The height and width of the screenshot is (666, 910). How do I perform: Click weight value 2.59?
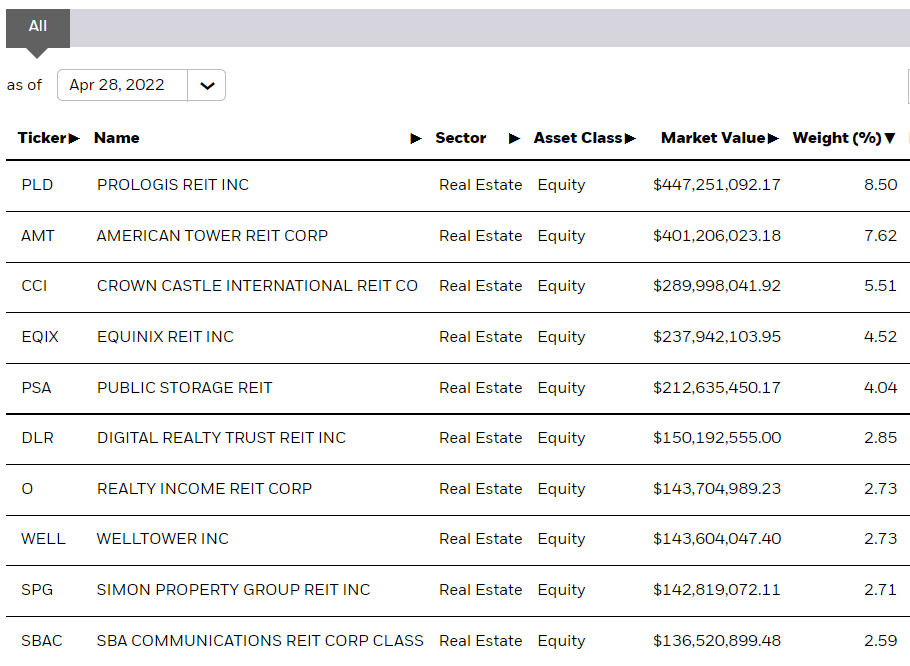880,641
